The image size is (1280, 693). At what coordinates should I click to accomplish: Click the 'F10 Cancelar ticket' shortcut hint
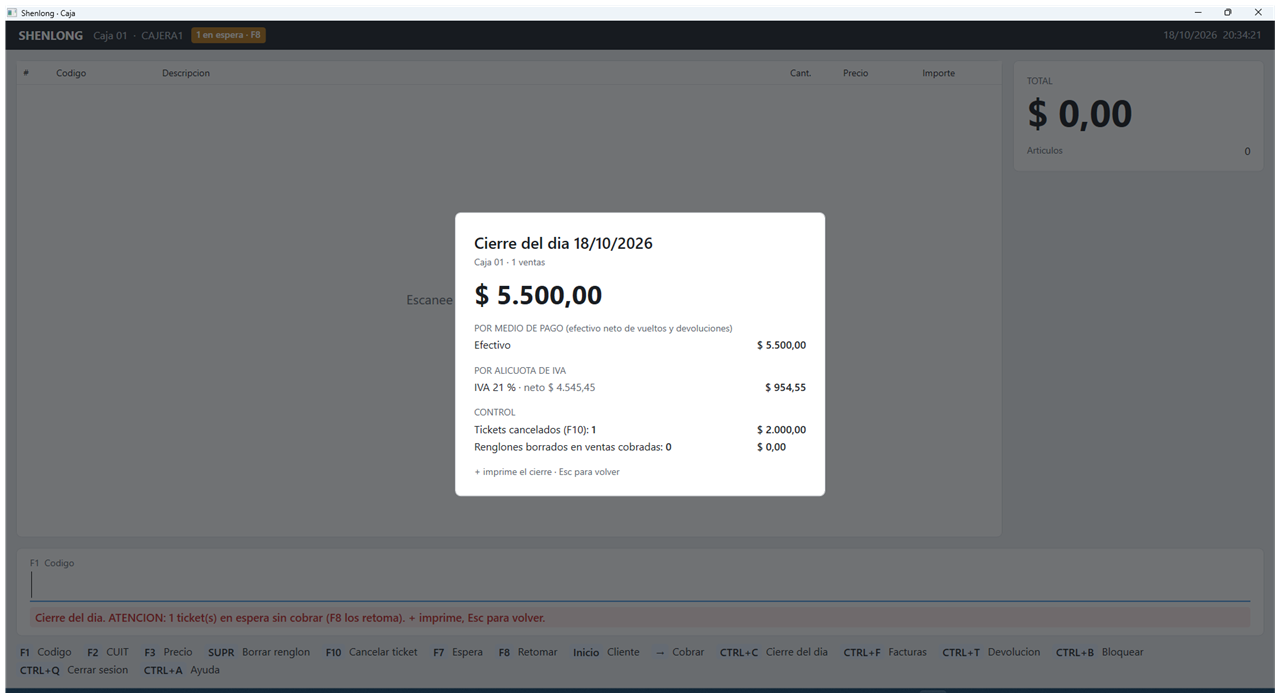point(372,652)
